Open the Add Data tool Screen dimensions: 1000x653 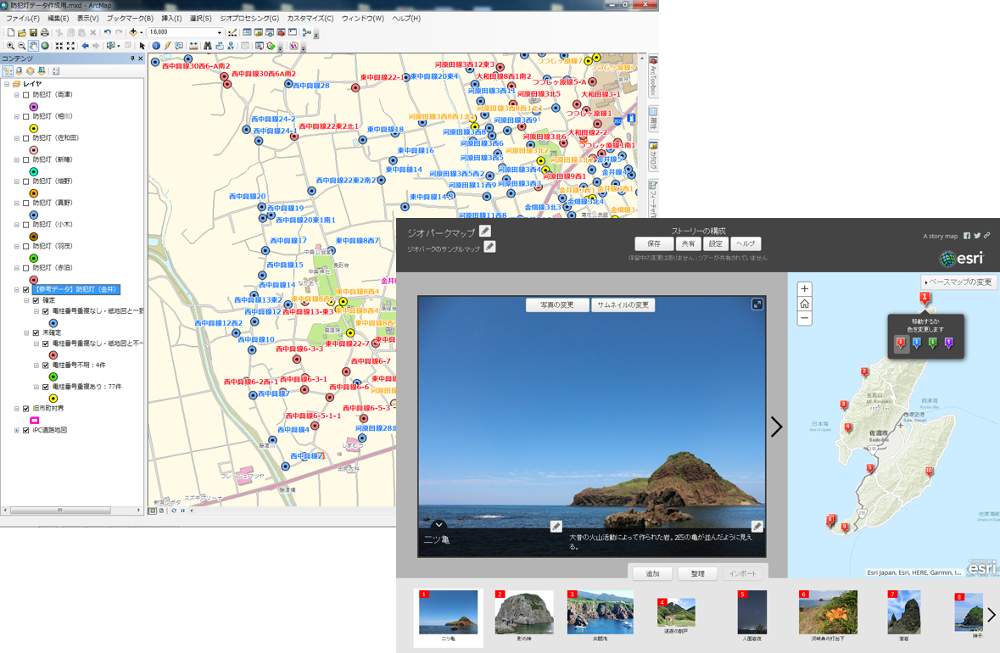(133, 32)
